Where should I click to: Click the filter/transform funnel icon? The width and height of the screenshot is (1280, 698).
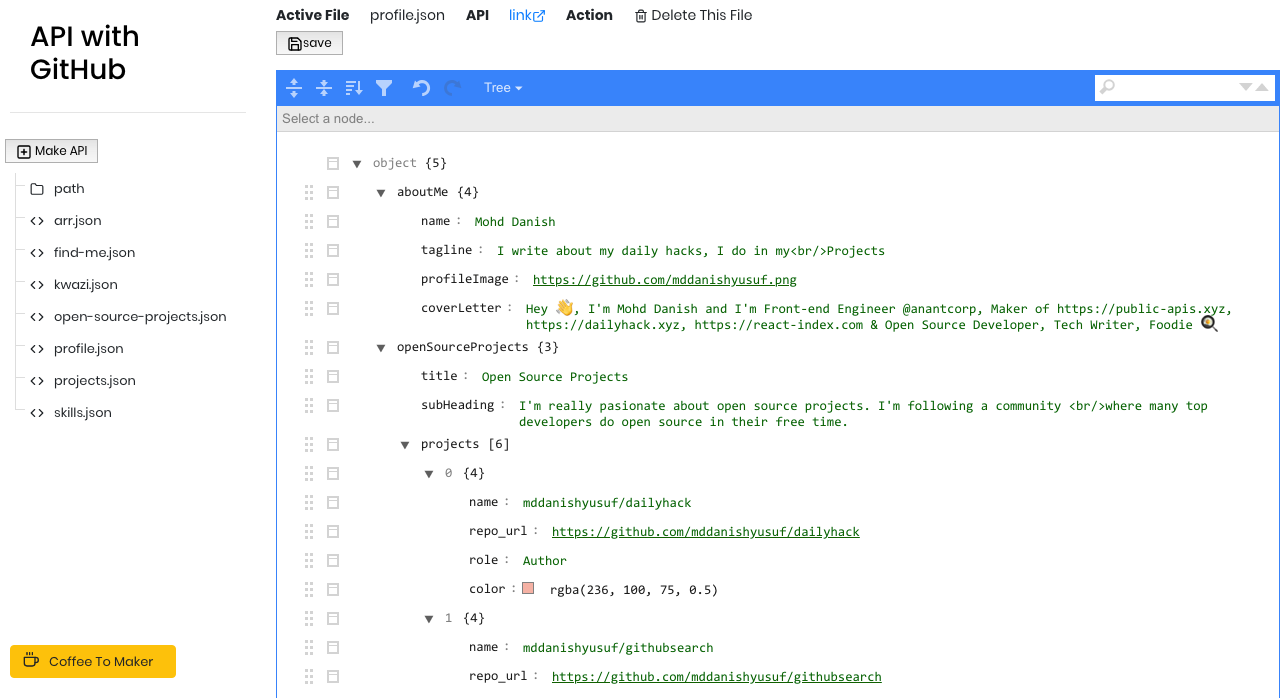[384, 88]
